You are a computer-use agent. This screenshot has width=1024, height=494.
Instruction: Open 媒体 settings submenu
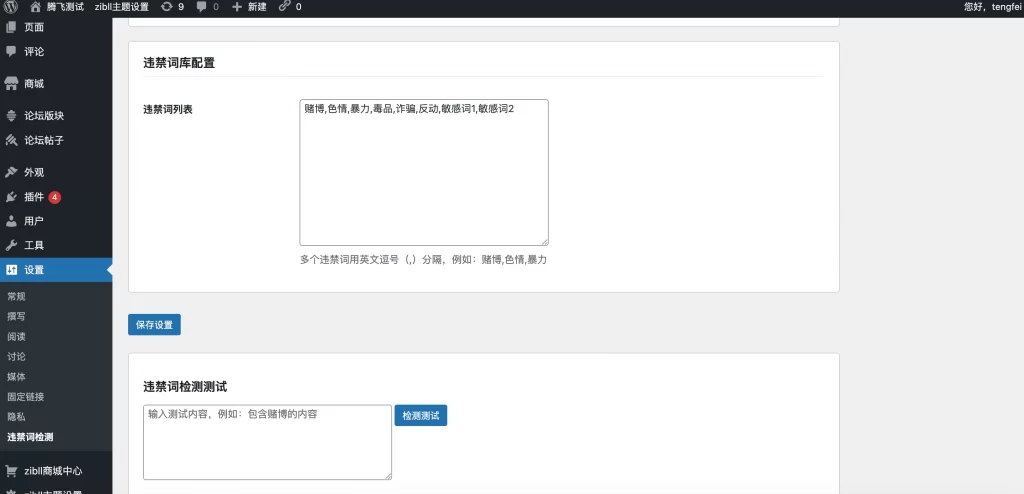click(16, 376)
